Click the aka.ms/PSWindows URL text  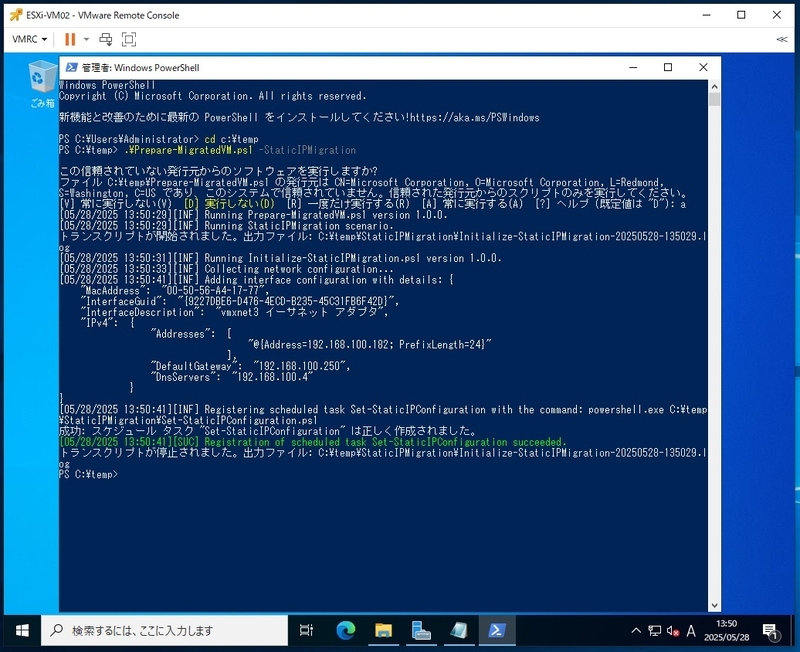pyautogui.click(x=474, y=117)
